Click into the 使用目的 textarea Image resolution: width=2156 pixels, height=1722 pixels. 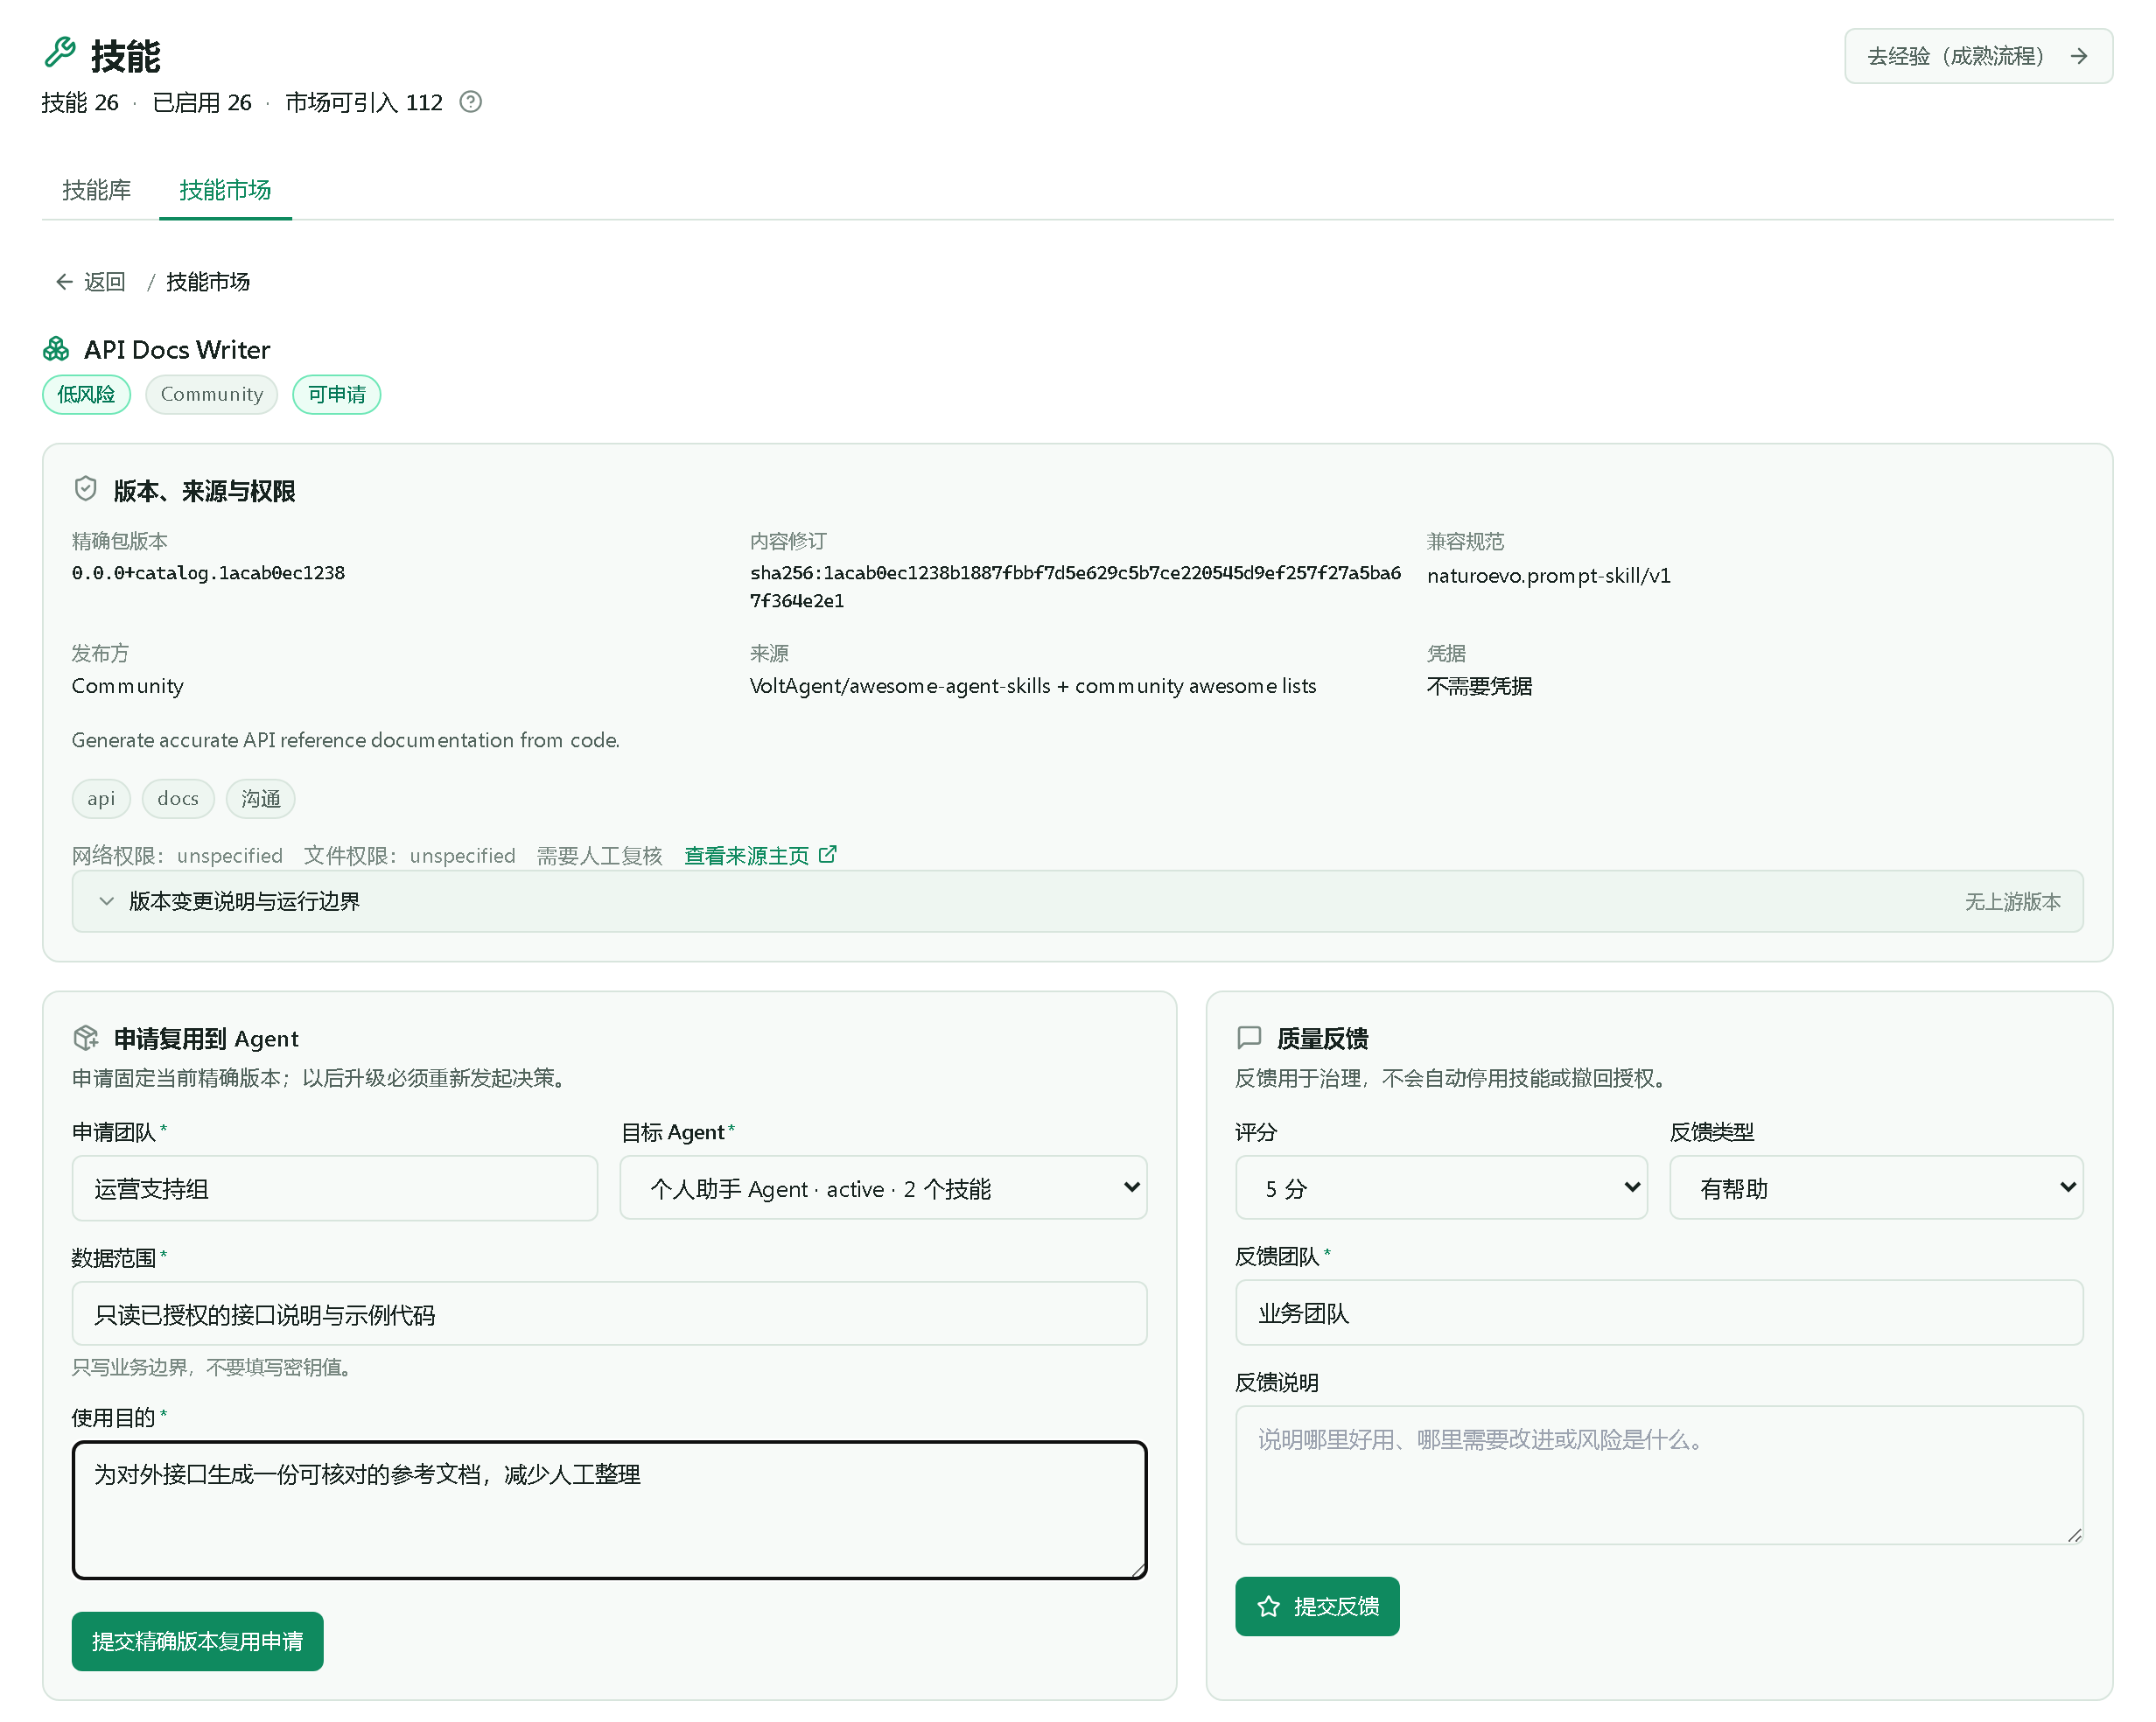(x=609, y=1510)
